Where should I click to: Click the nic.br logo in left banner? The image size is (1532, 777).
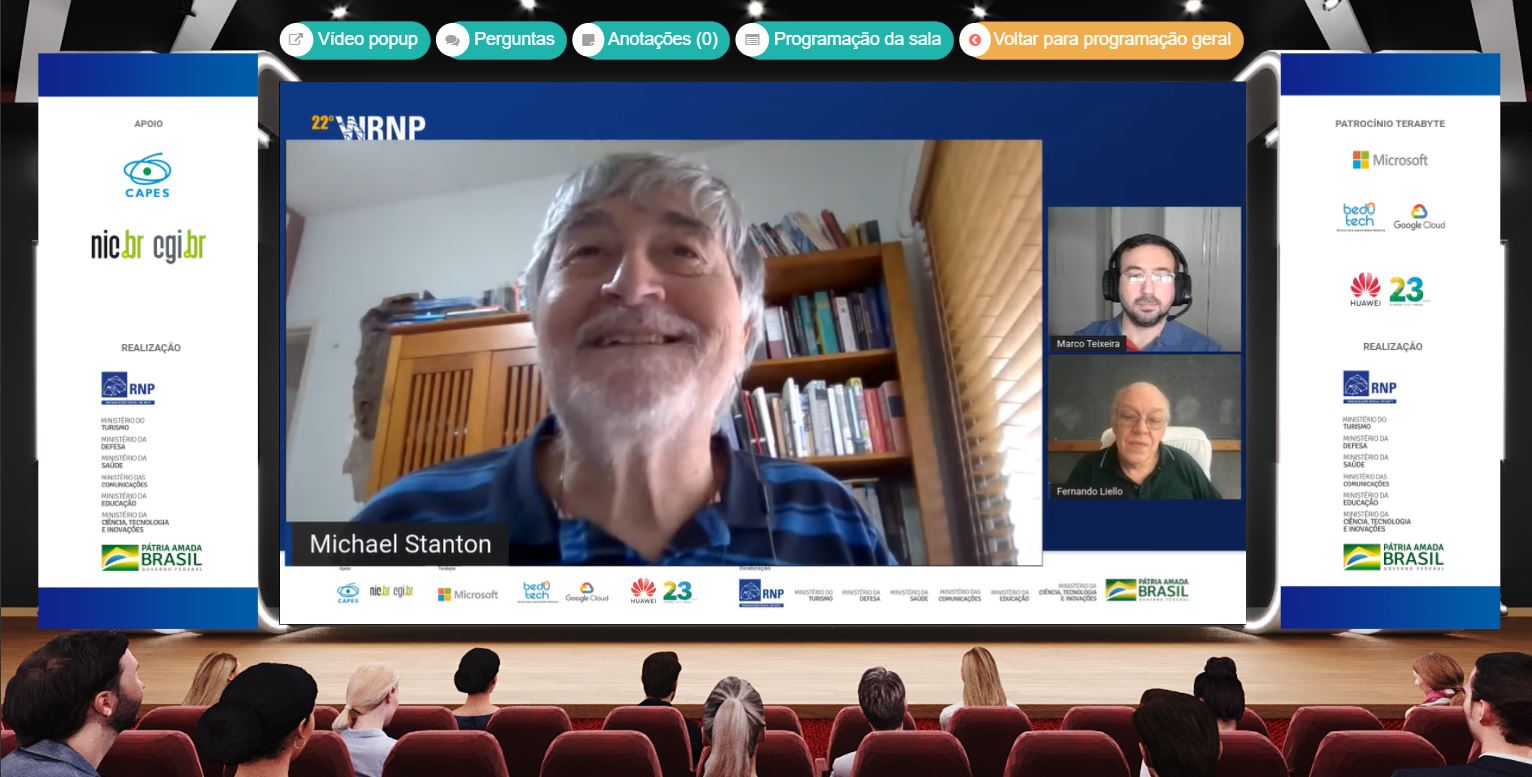[117, 247]
